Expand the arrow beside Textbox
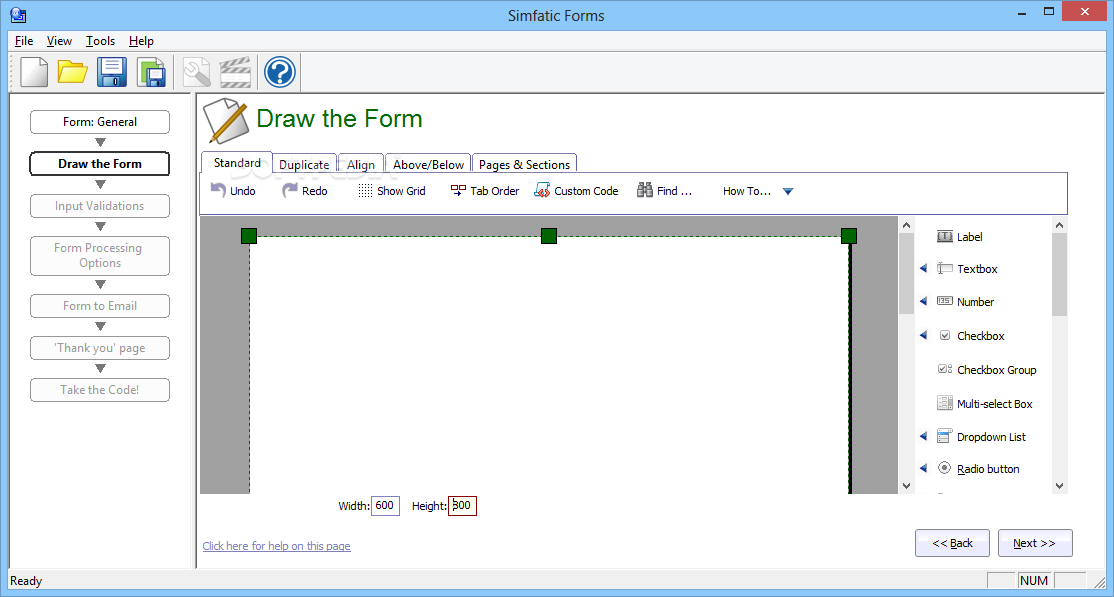The image size is (1114, 597). coord(924,269)
